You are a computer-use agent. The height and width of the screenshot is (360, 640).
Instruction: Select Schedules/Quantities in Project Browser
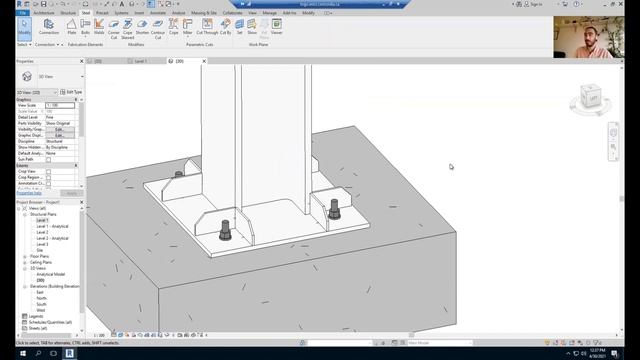(50, 322)
